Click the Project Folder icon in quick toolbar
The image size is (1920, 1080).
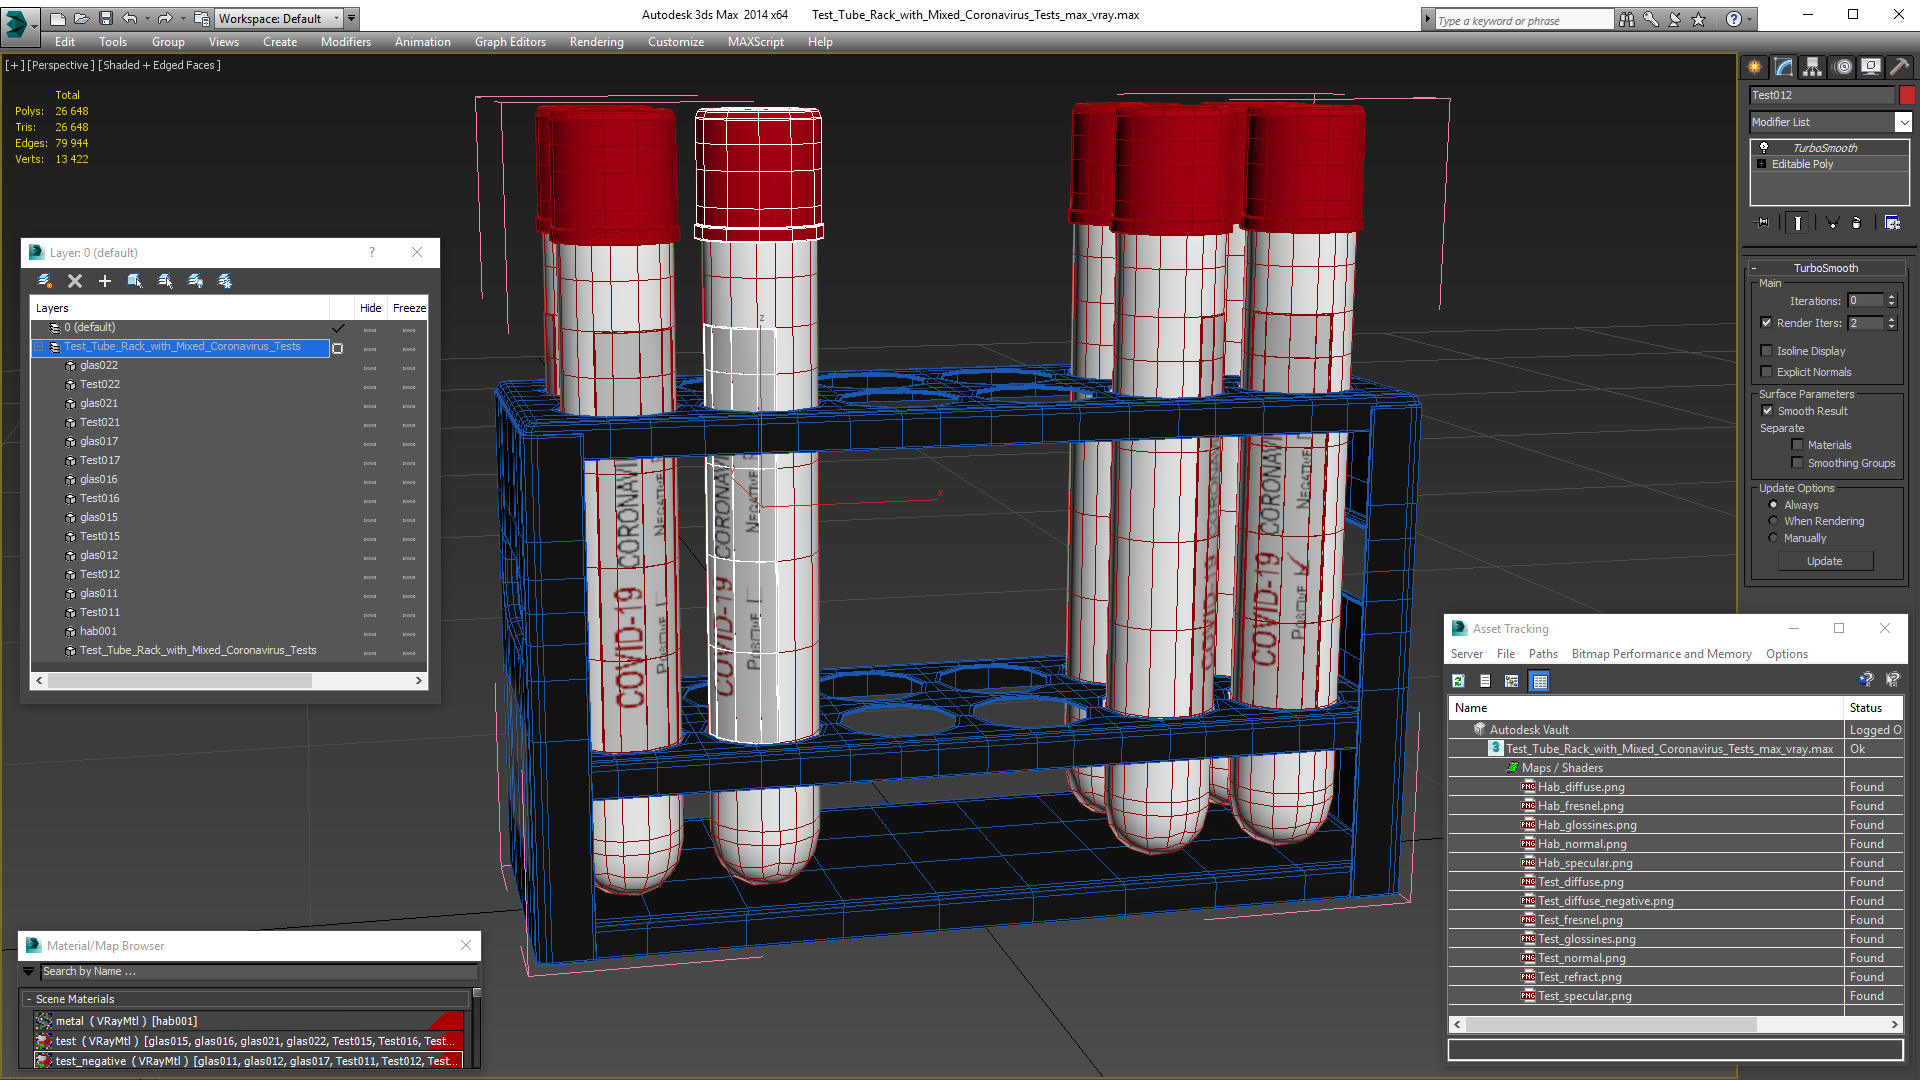click(x=202, y=18)
